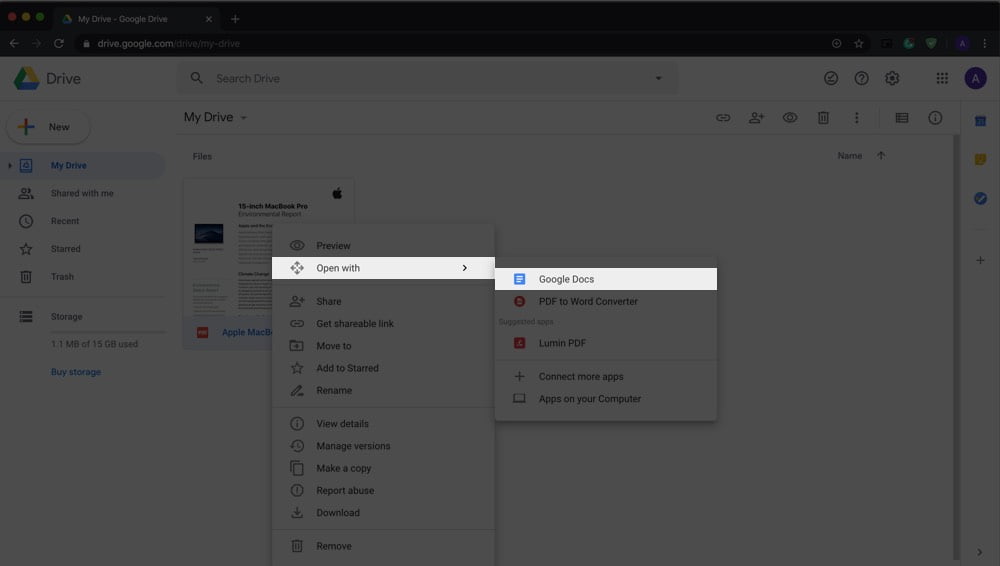The image size is (1000, 566).
Task: Choose Apps on your Computer
Action: click(x=605, y=399)
